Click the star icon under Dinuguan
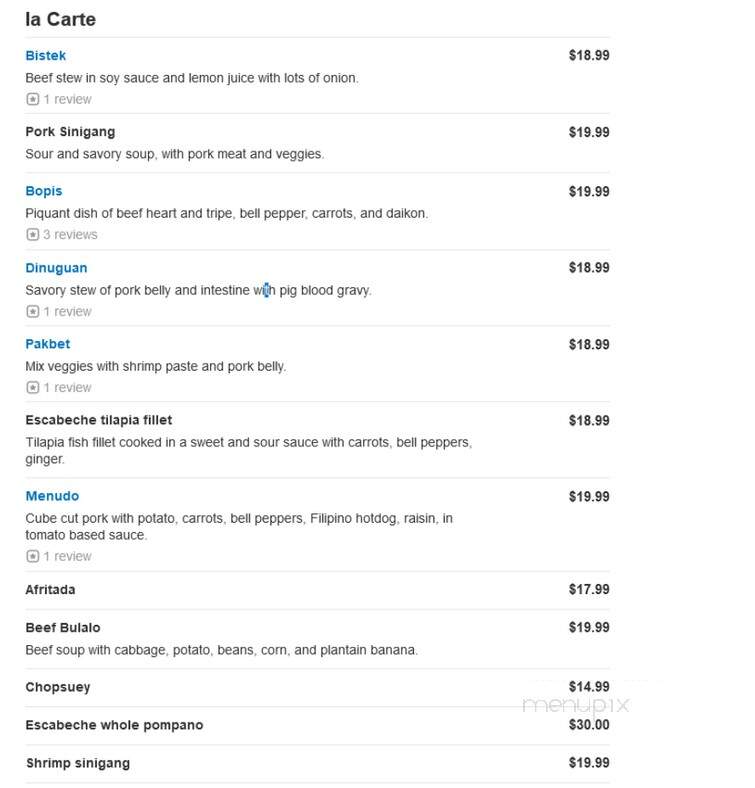This screenshot has height=788, width=755. [33, 312]
